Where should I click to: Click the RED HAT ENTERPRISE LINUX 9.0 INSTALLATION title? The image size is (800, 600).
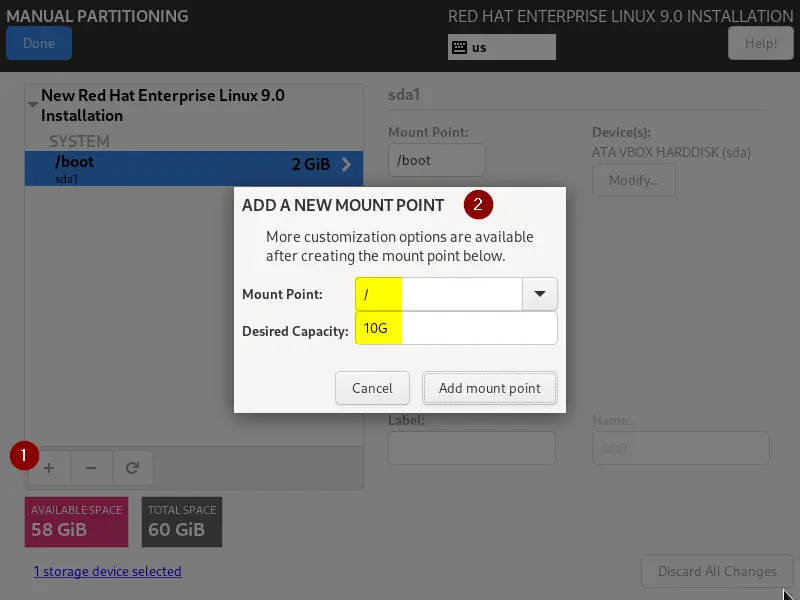(620, 16)
